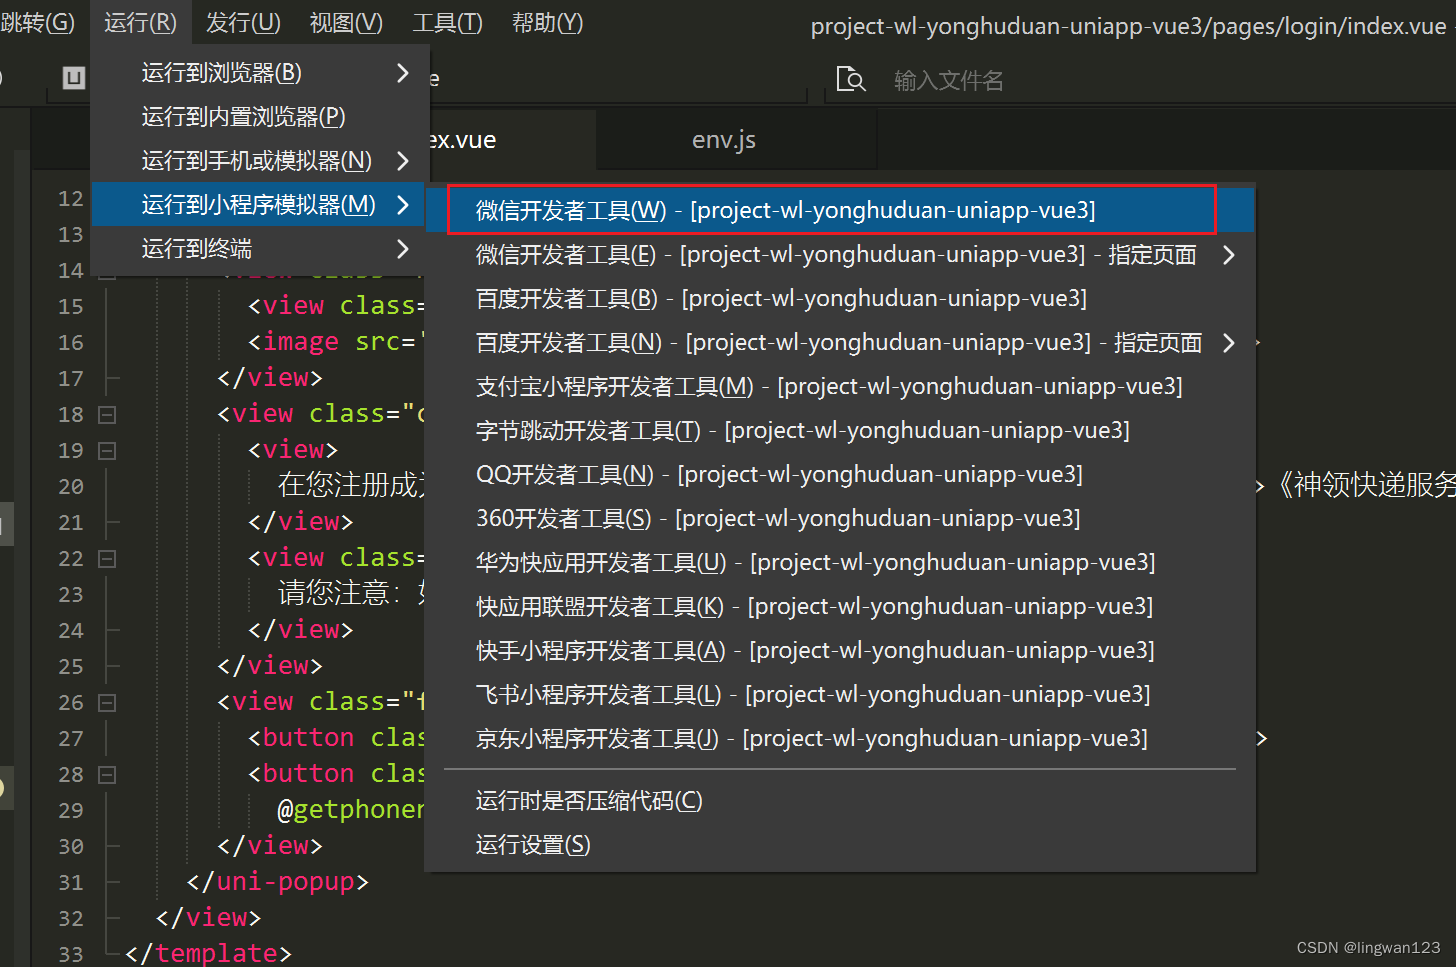Screen dimensions: 1456x967
Task: Run in 360开发者工具(S)
Action: click(840, 519)
